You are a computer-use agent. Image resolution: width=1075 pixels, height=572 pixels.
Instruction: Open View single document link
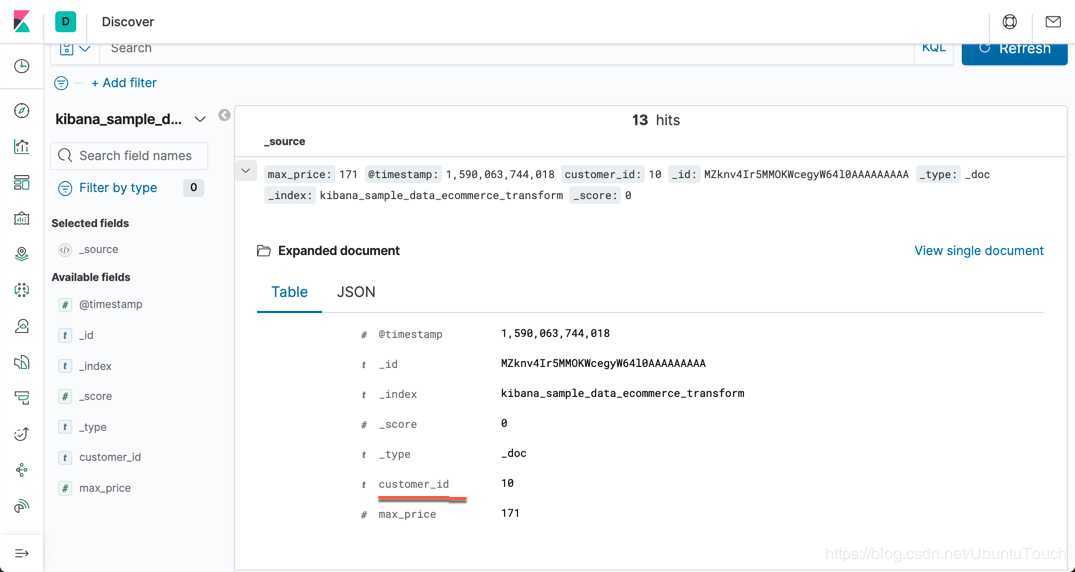pos(978,251)
